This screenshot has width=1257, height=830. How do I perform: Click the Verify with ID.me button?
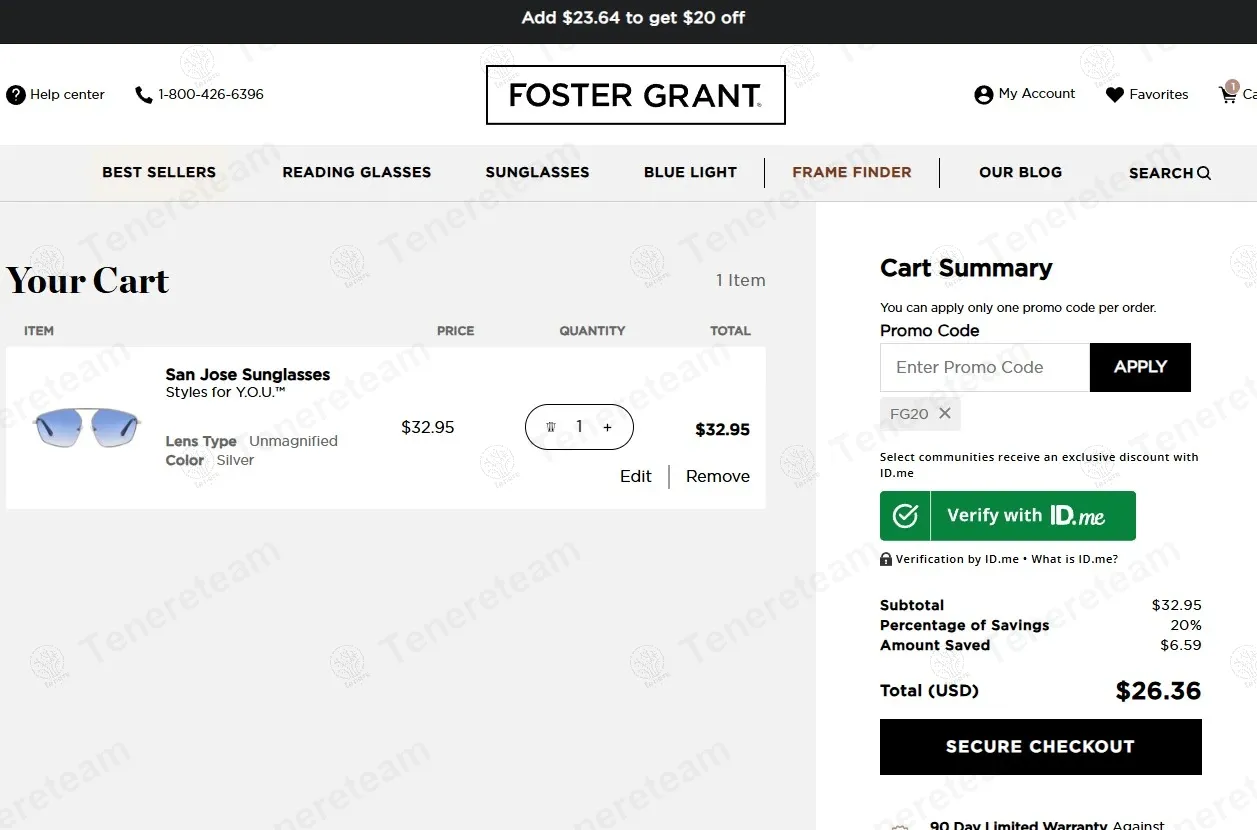[1007, 516]
